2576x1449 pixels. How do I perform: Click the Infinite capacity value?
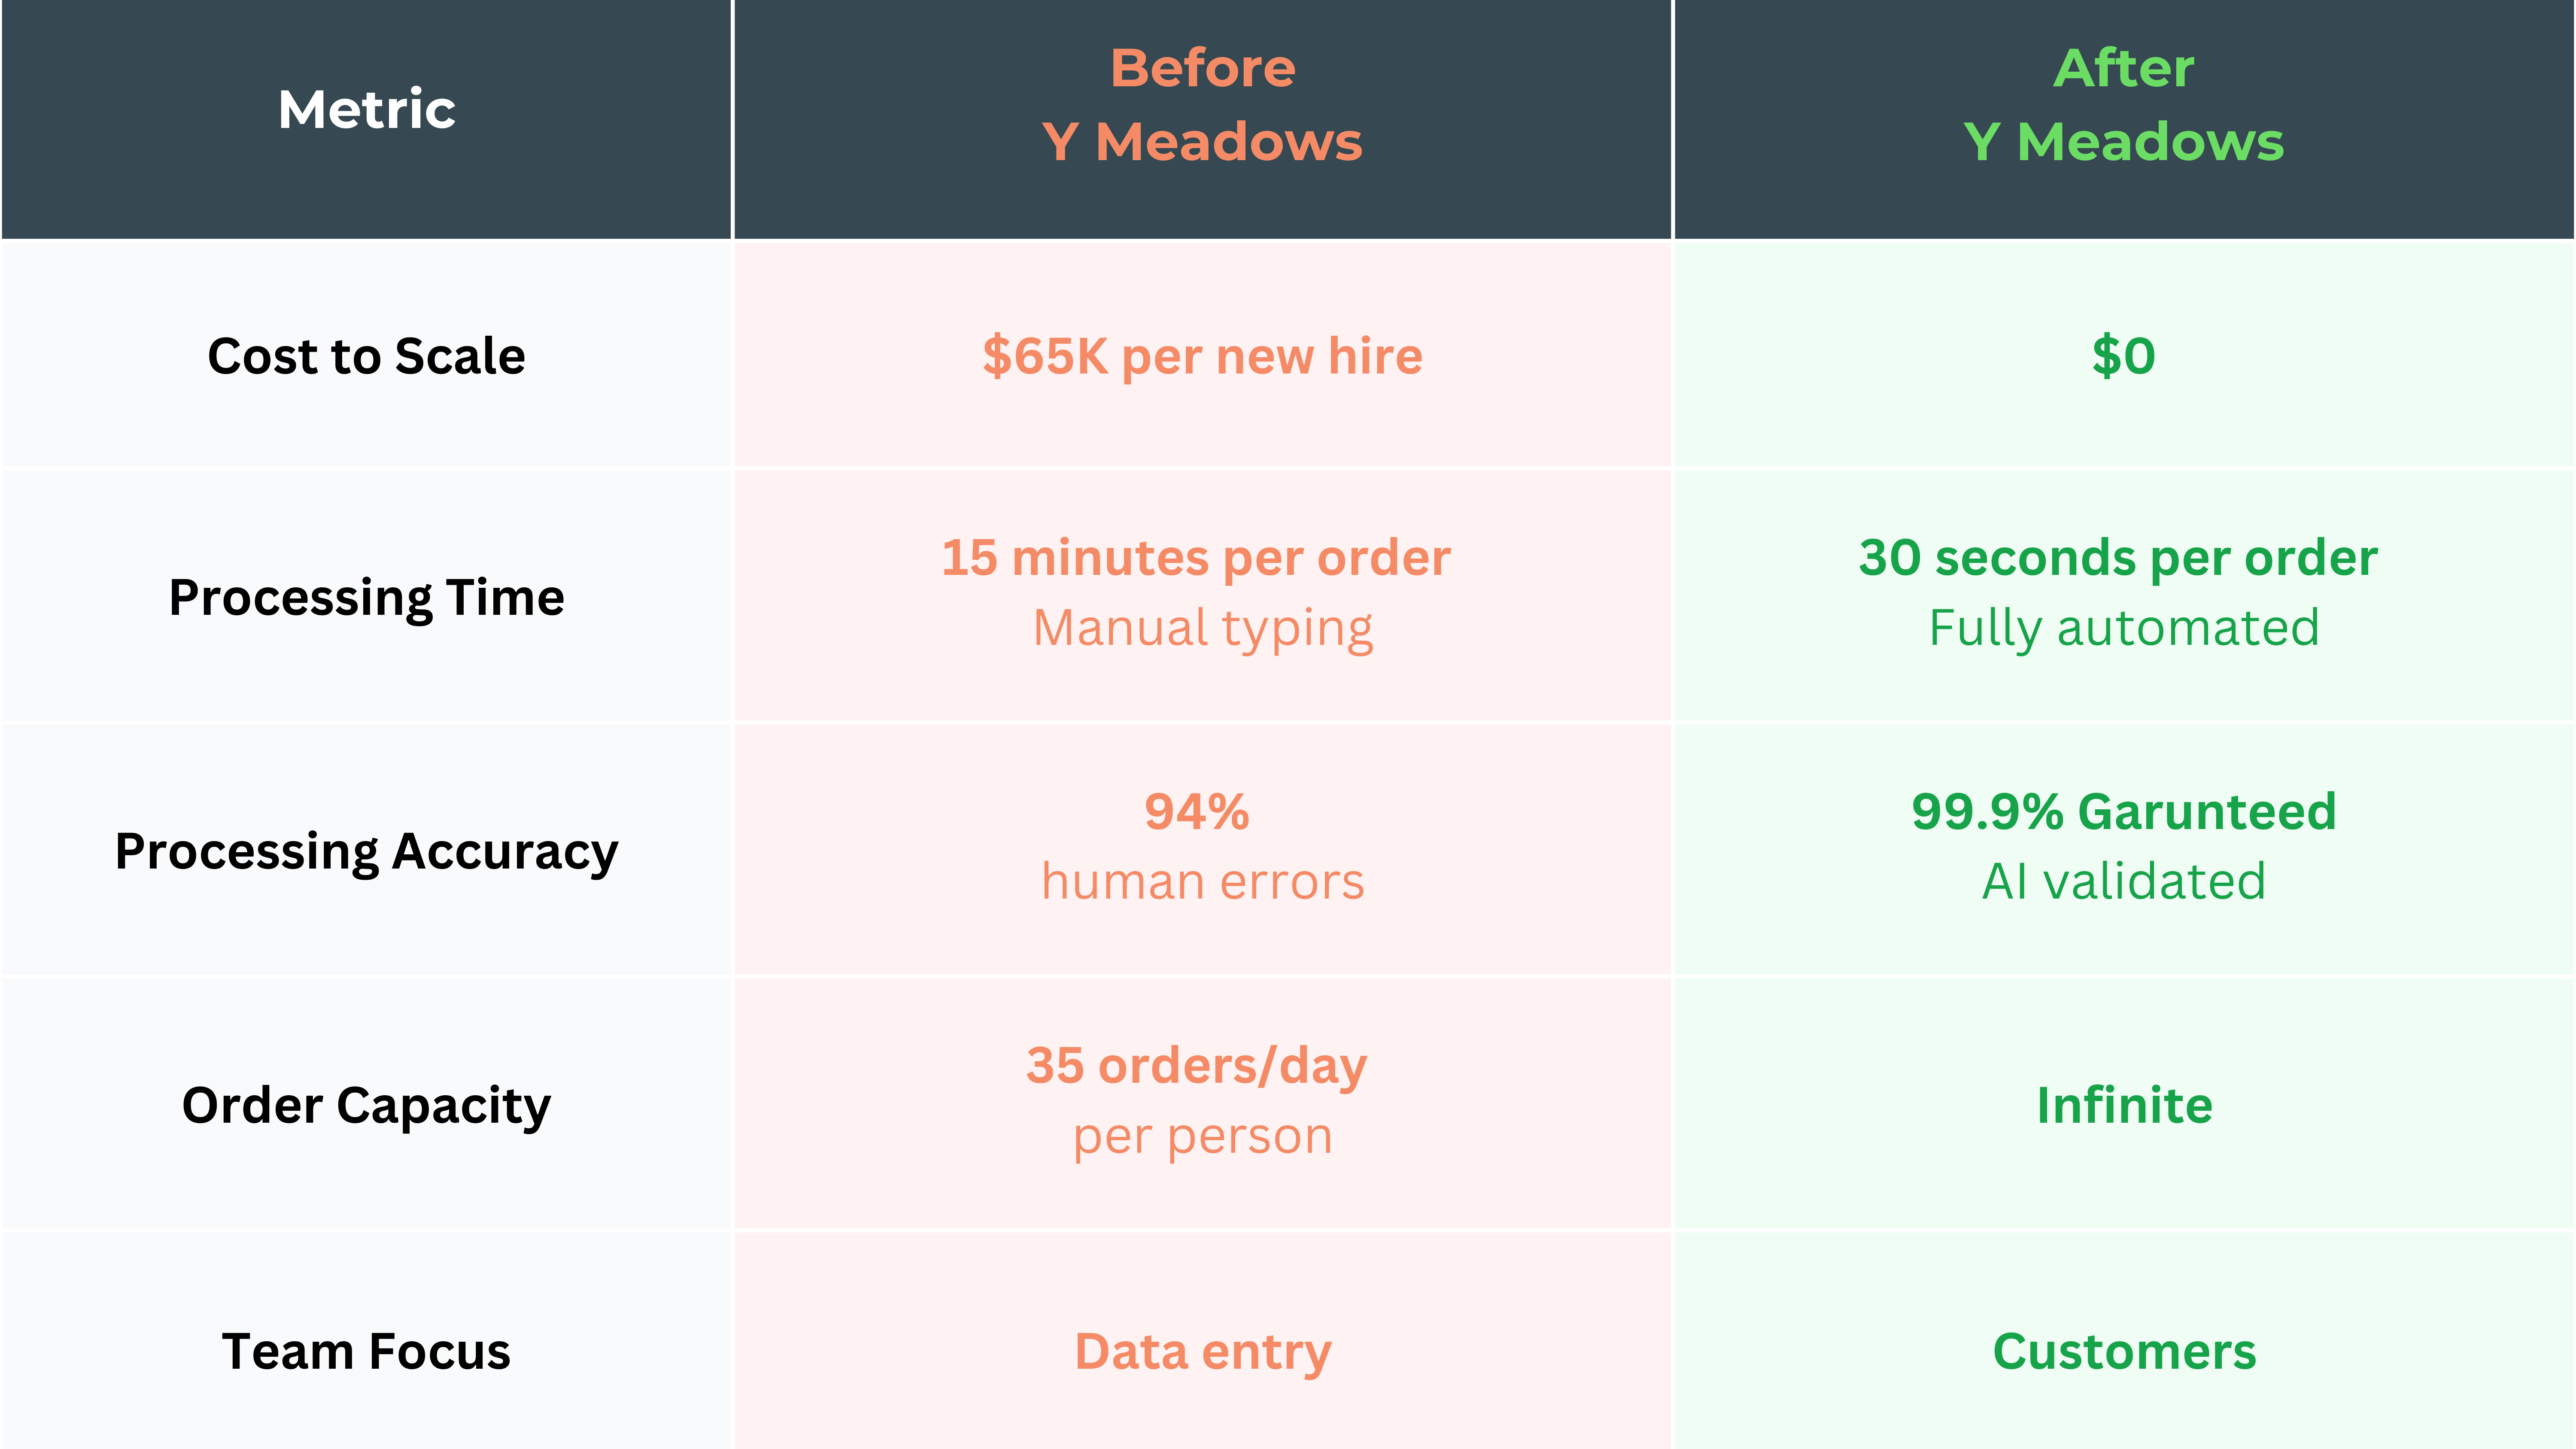pos(2123,1105)
